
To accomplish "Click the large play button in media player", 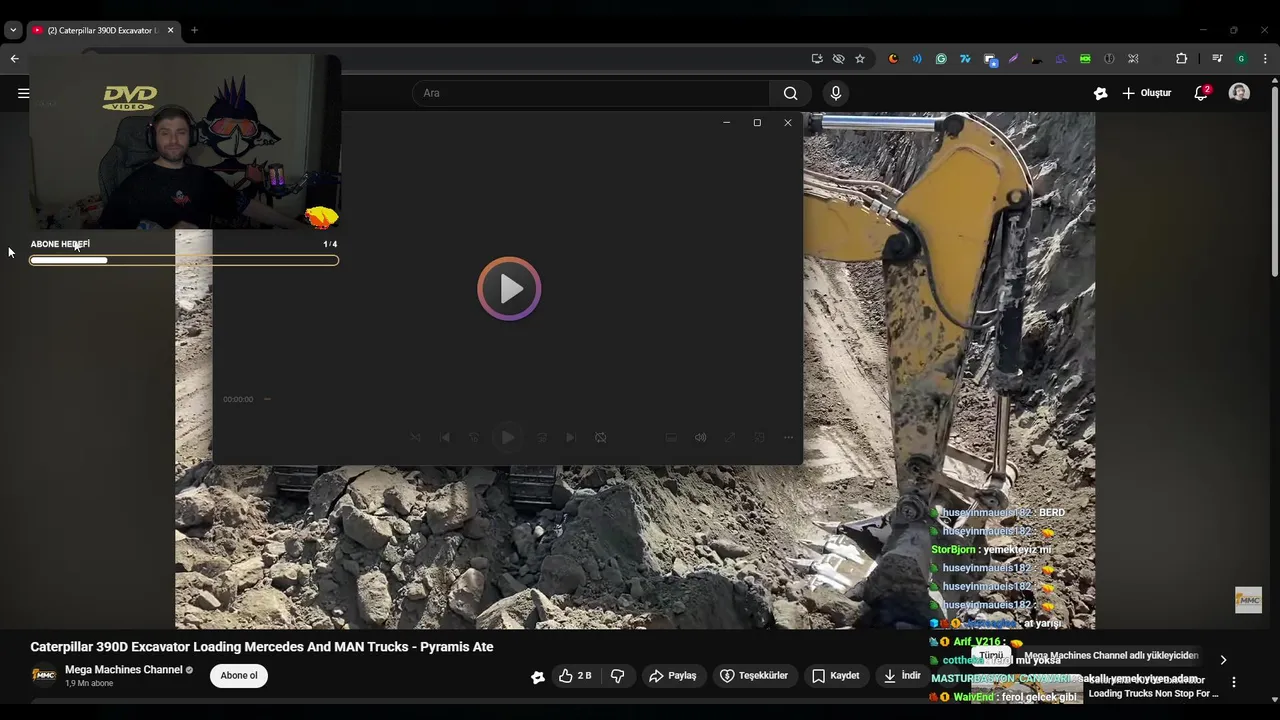I will 509,289.
